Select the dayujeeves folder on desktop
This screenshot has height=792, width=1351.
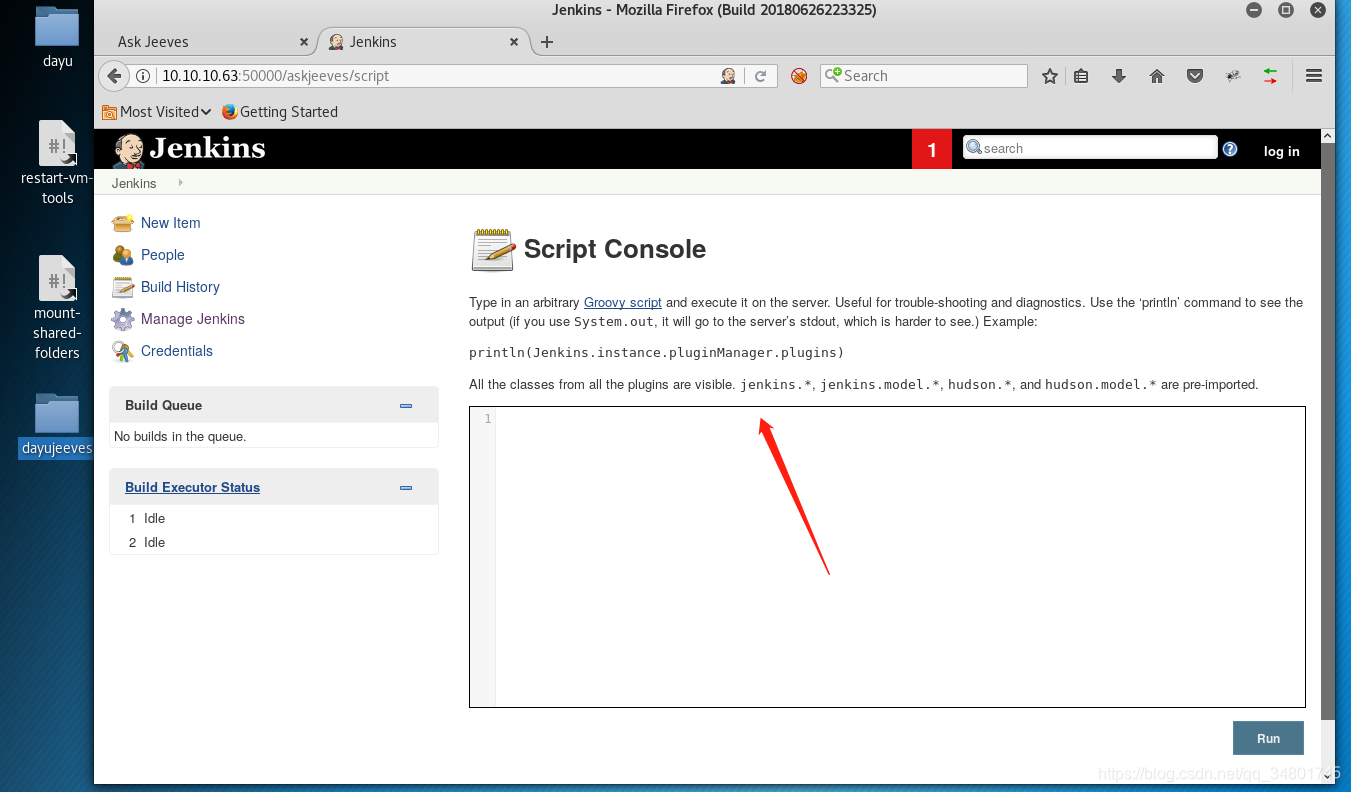point(57,425)
